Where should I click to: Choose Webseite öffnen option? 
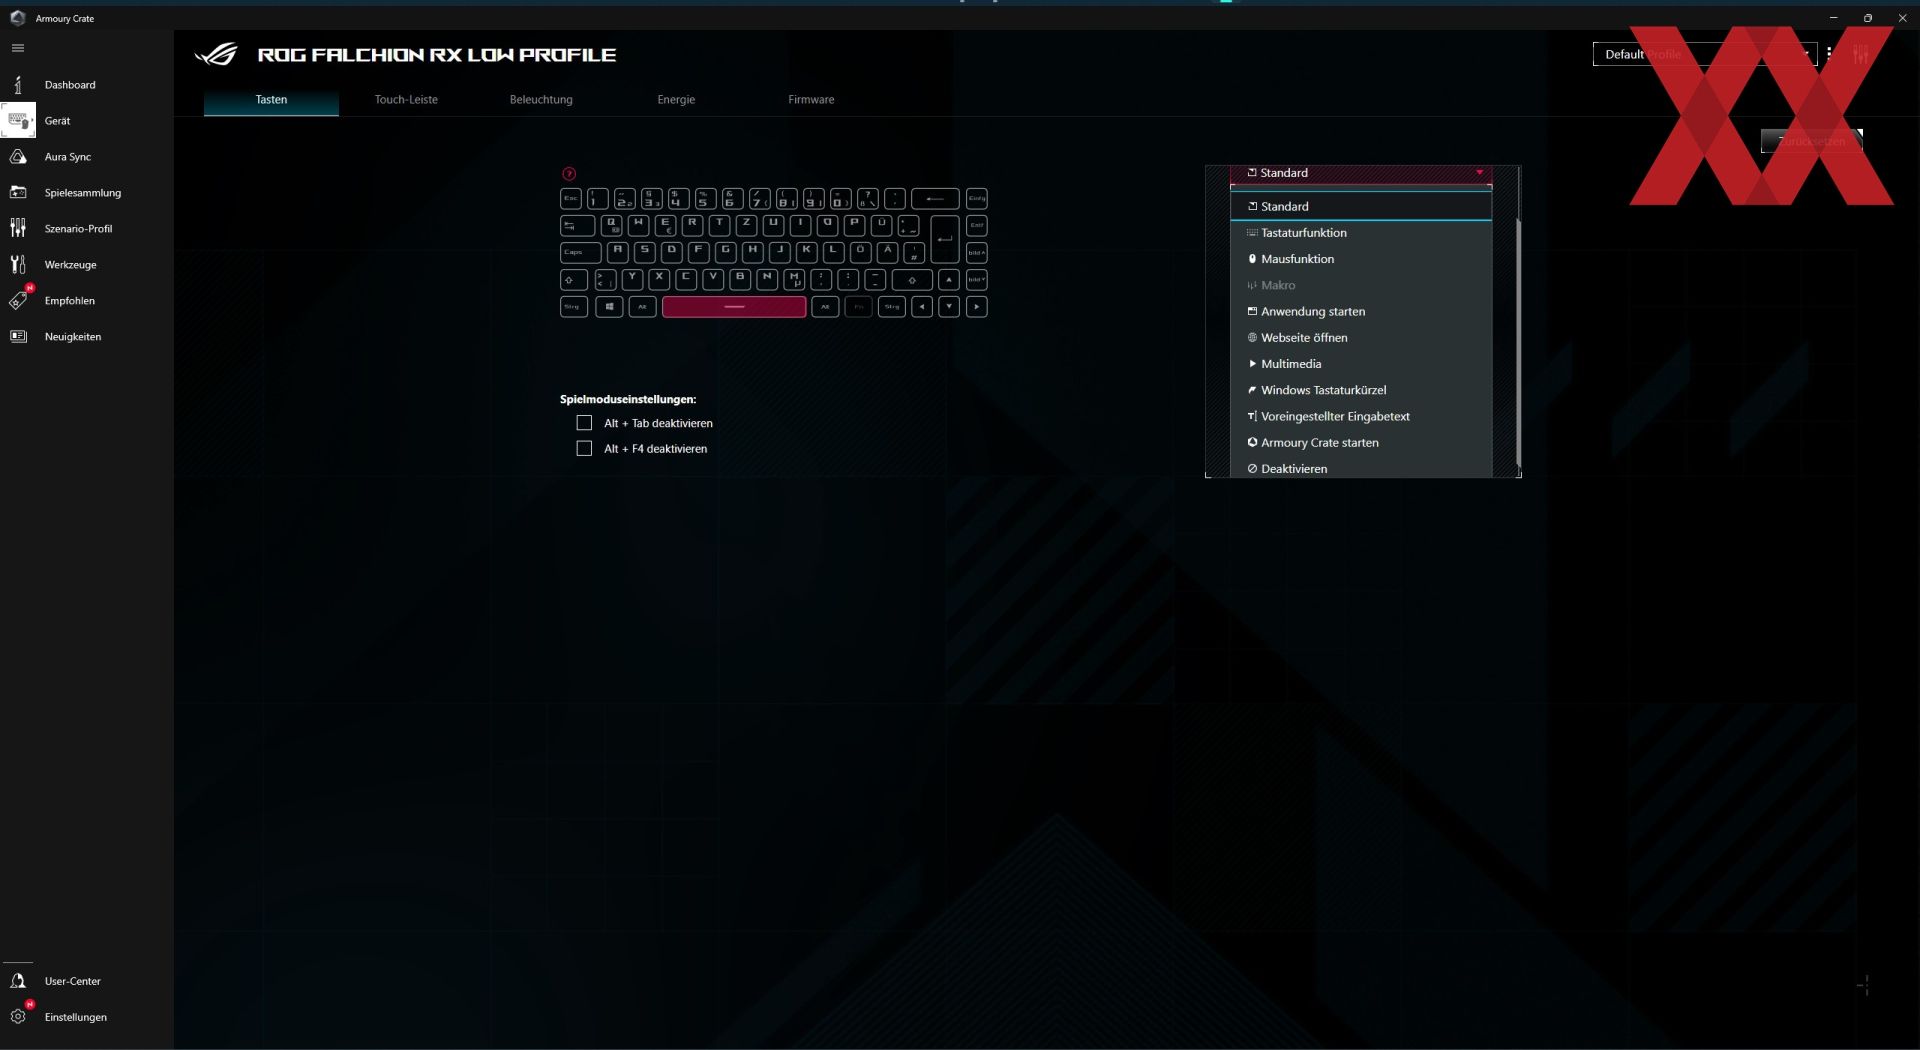(1361, 338)
